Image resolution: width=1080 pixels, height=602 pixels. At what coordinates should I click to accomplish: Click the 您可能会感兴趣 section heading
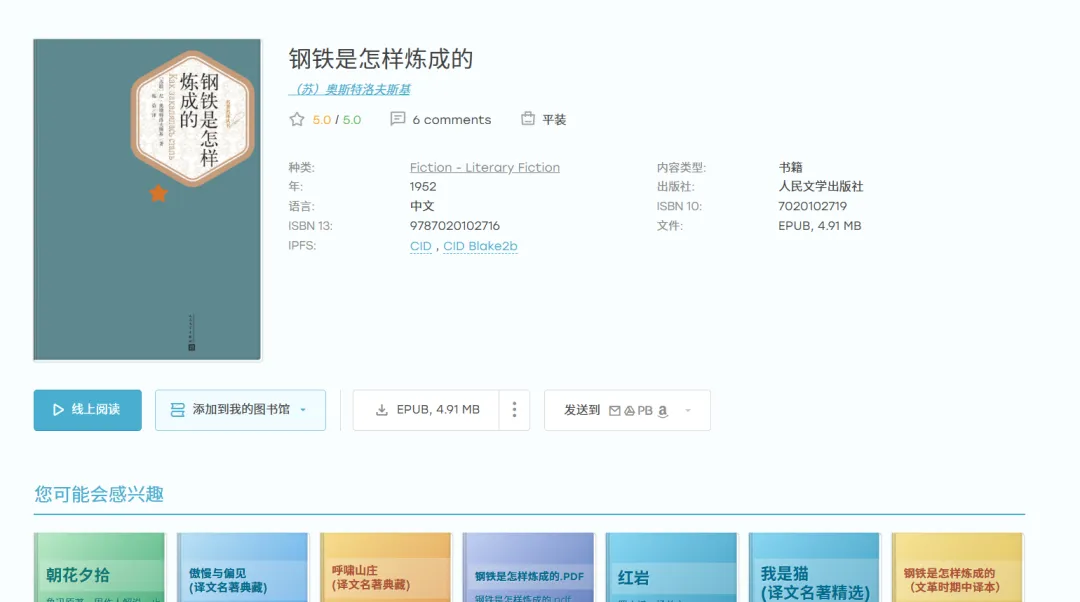pos(99,494)
